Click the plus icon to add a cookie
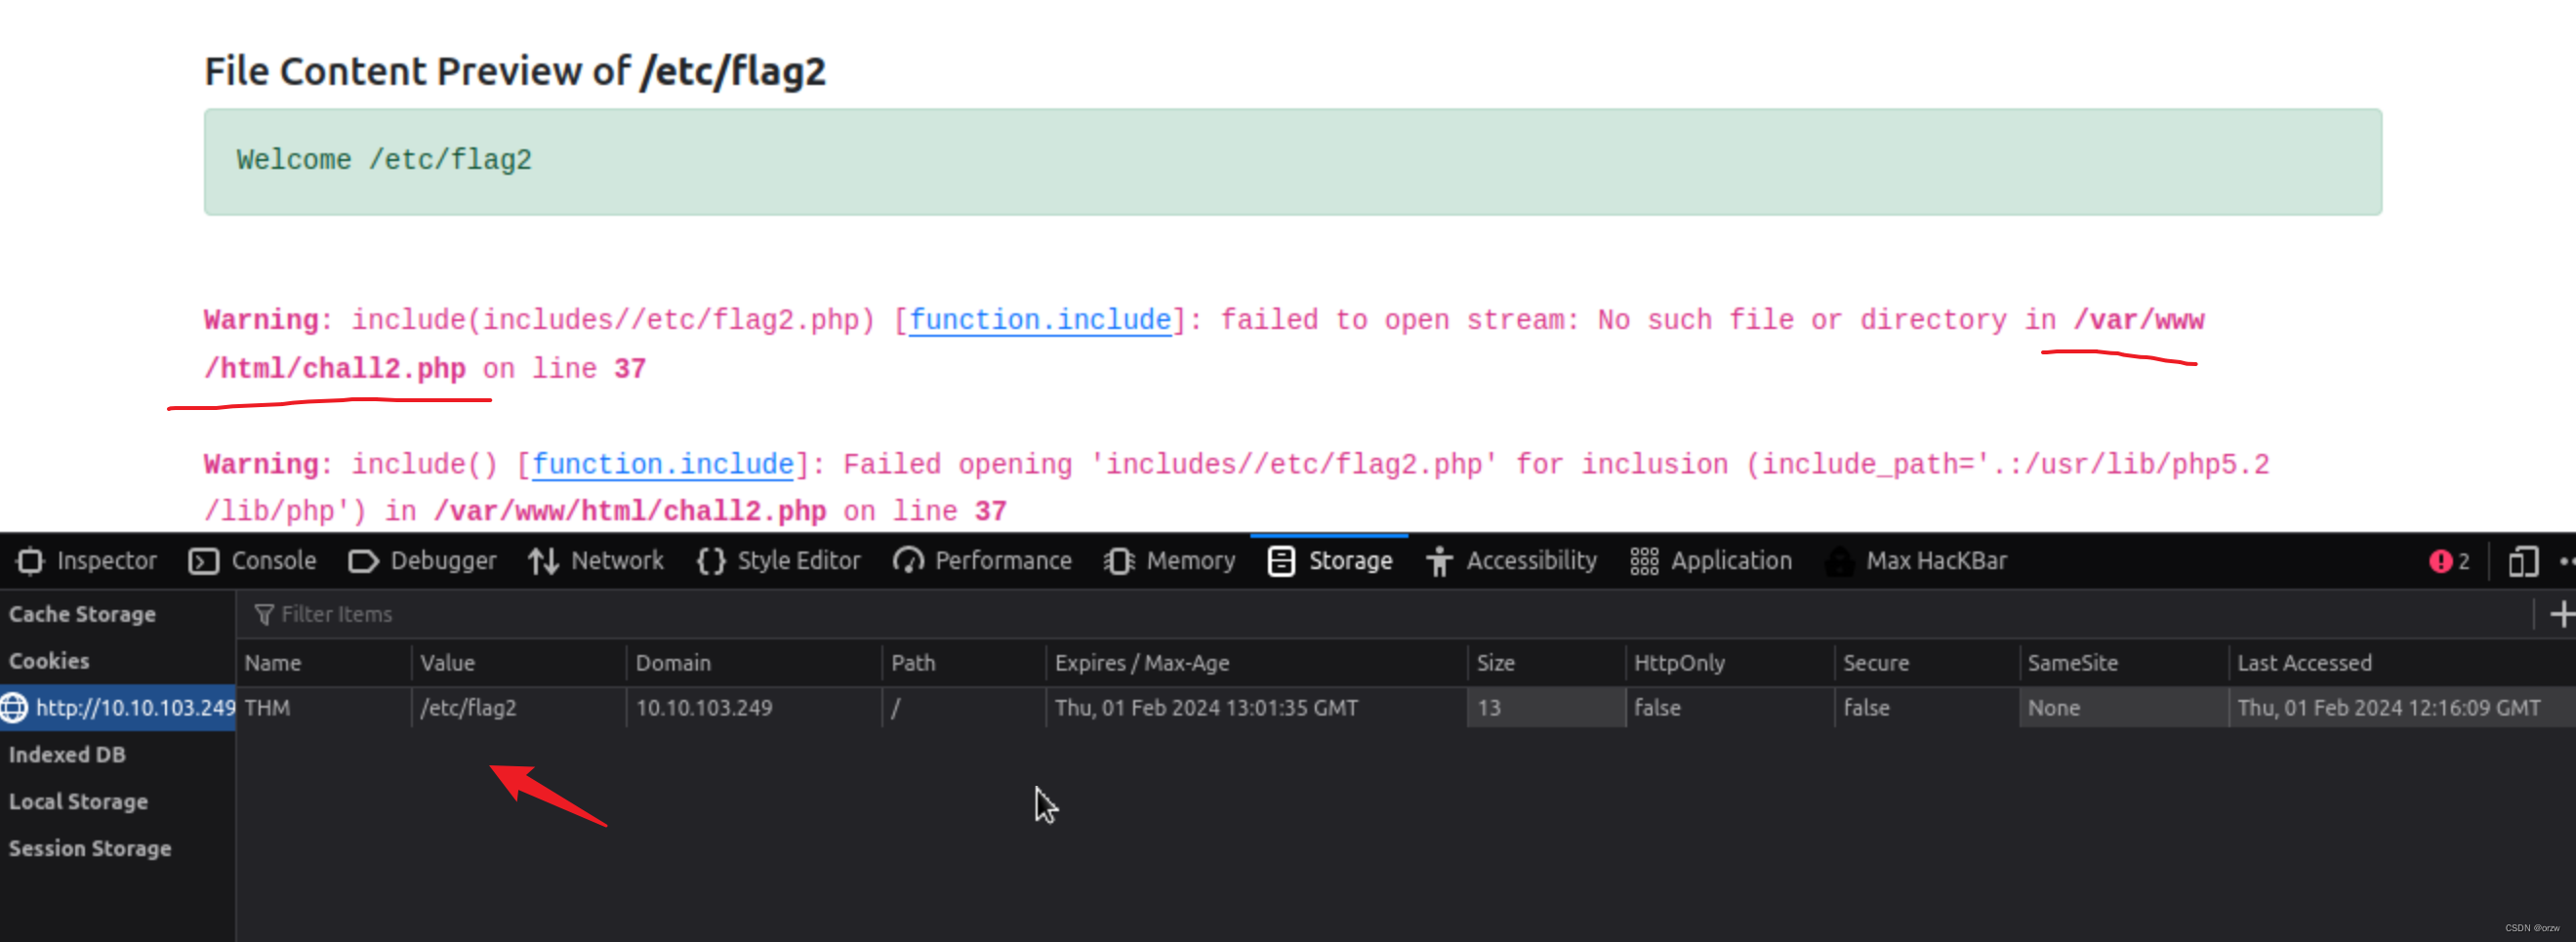 pyautogui.click(x=2563, y=613)
